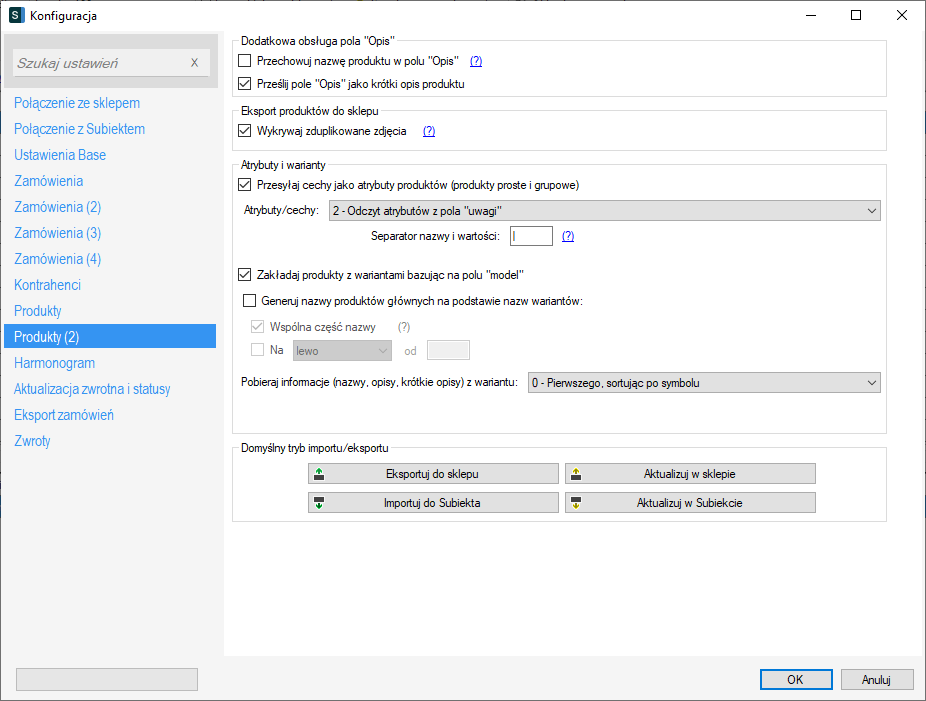This screenshot has width=926, height=701.
Task: Click the Importuj do Subiekta button
Action: tap(433, 503)
